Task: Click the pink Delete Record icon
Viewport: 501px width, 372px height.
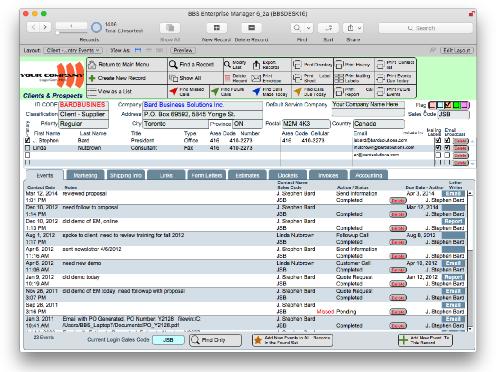Action: 228,78
